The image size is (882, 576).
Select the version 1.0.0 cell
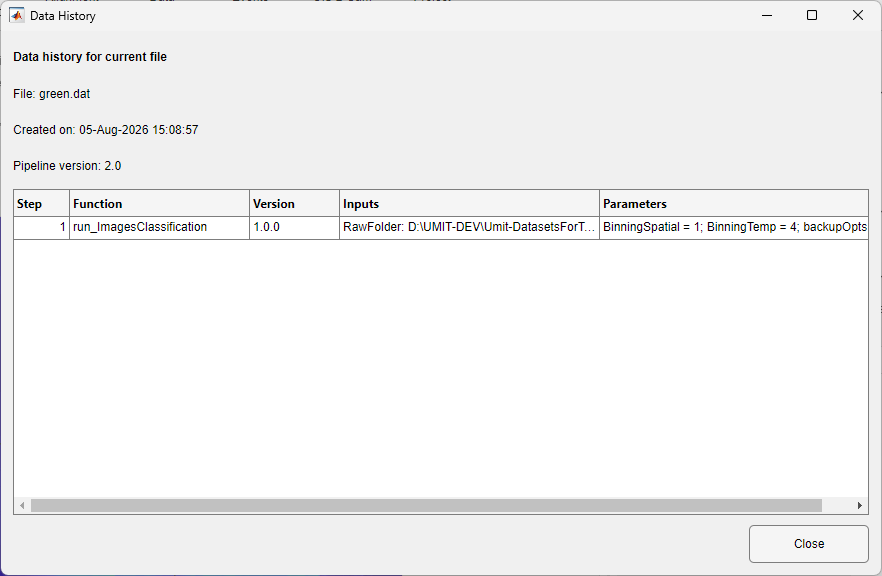point(294,227)
